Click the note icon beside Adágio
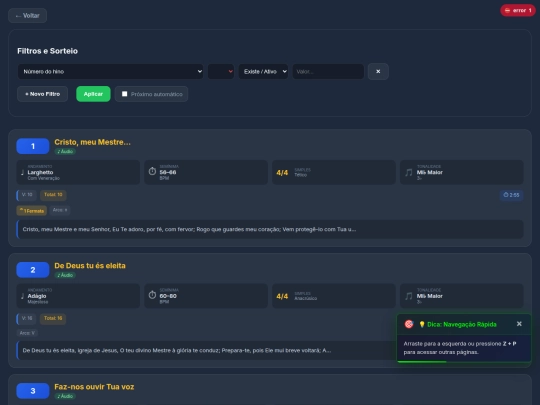 click(x=22, y=296)
